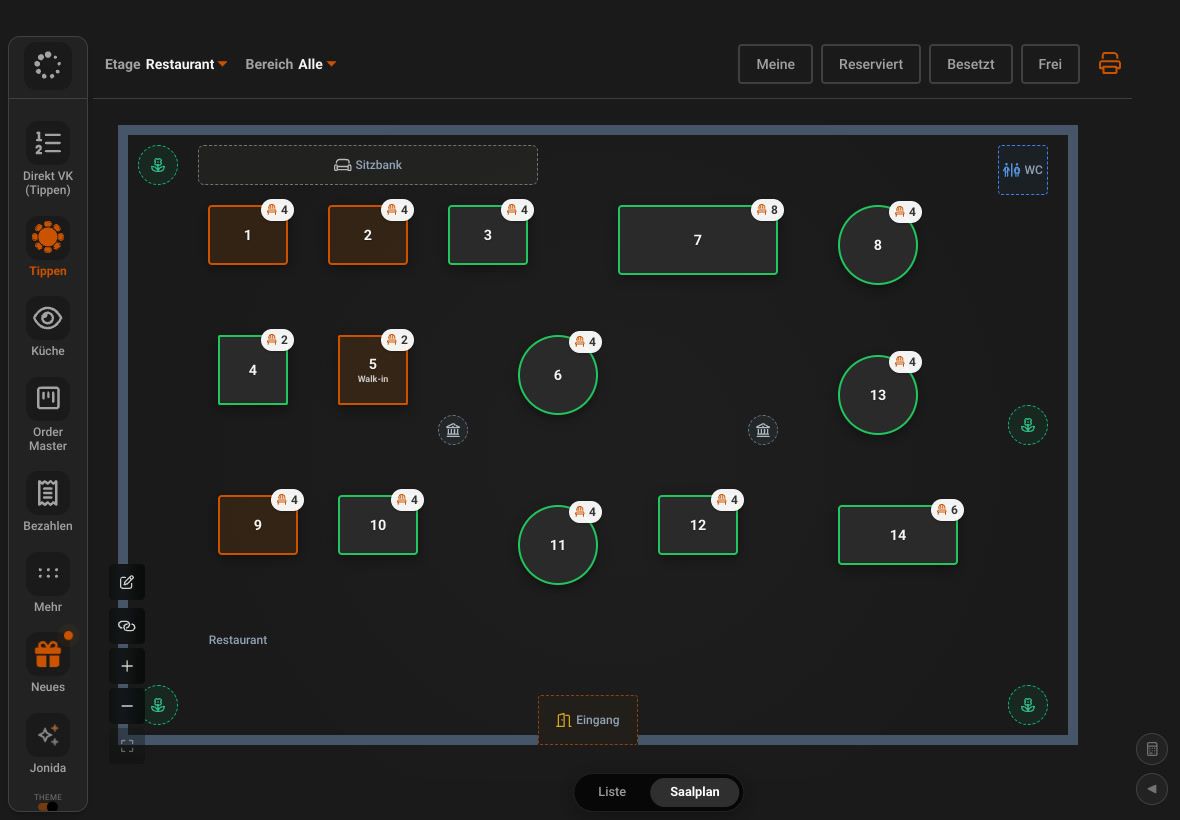Select round table 13
Screen dimensions: 1180x820
[x=877, y=395]
